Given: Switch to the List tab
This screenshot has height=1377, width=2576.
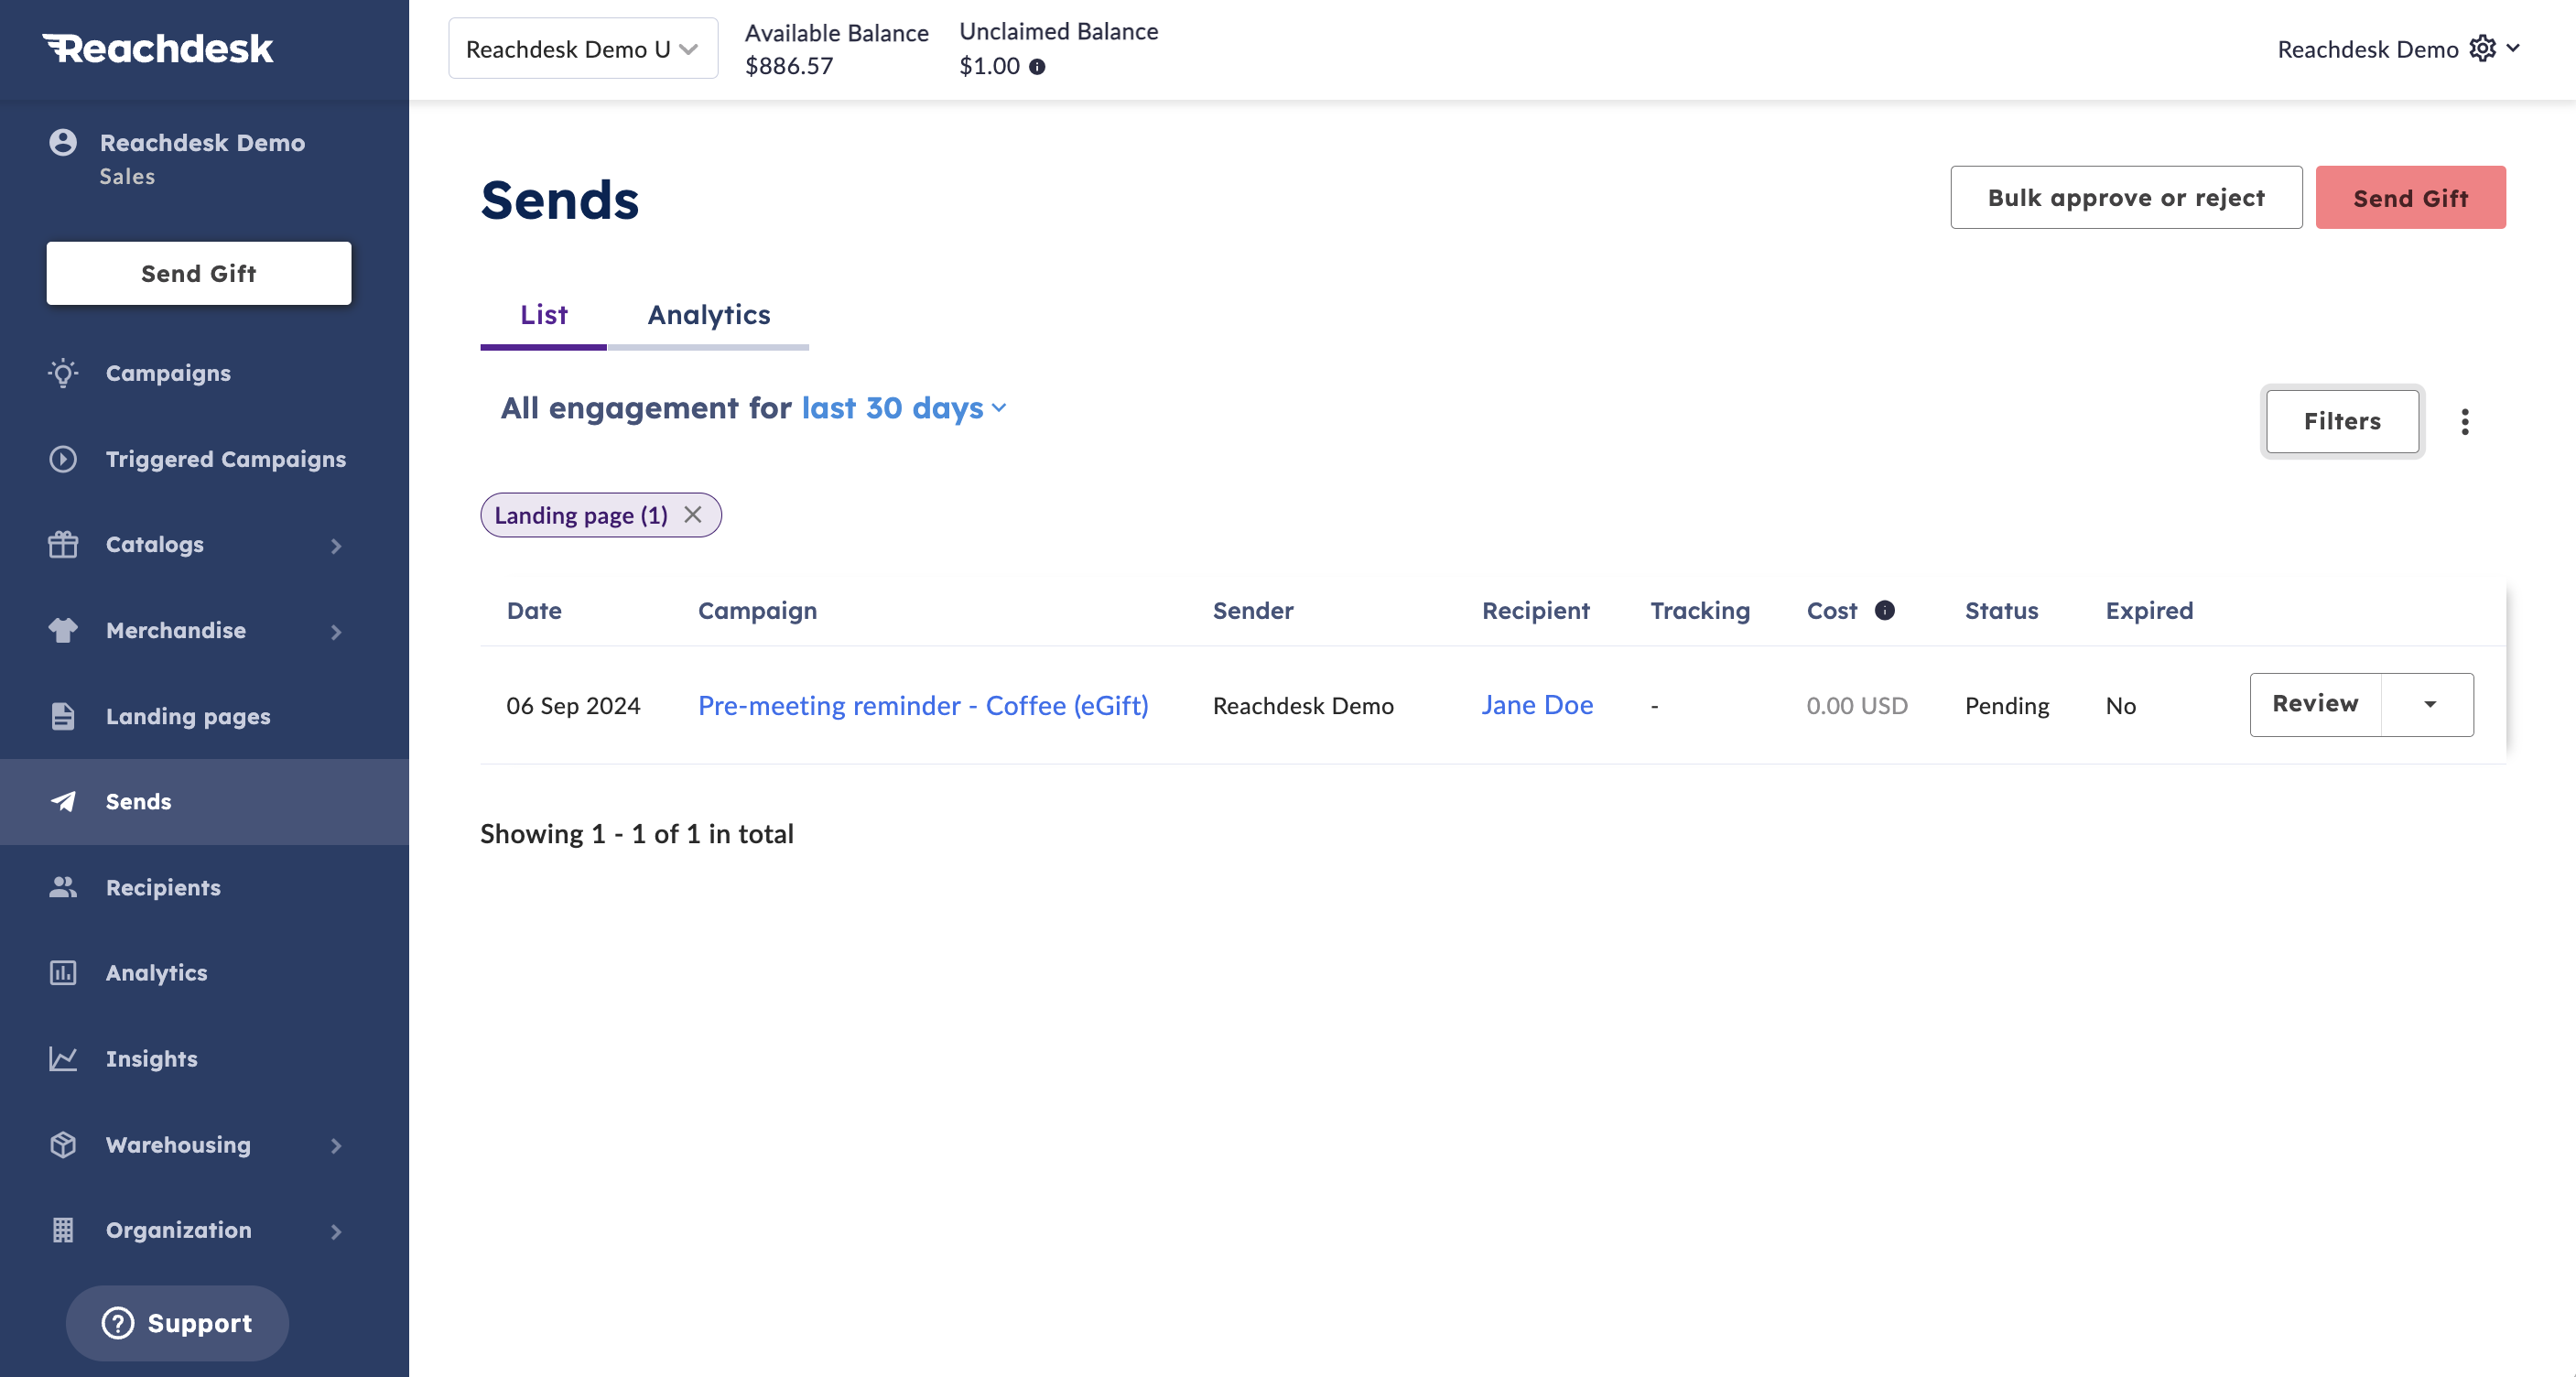Looking at the screenshot, I should [543, 316].
